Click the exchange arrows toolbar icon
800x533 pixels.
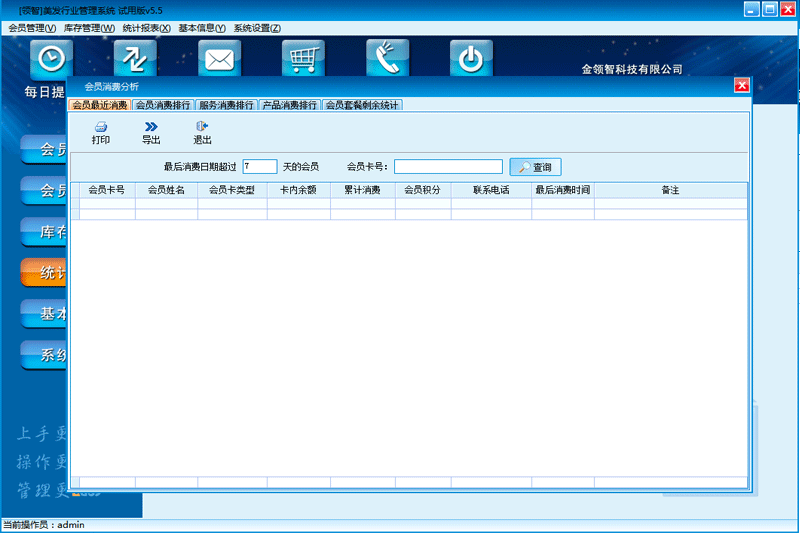pyautogui.click(x=135, y=58)
